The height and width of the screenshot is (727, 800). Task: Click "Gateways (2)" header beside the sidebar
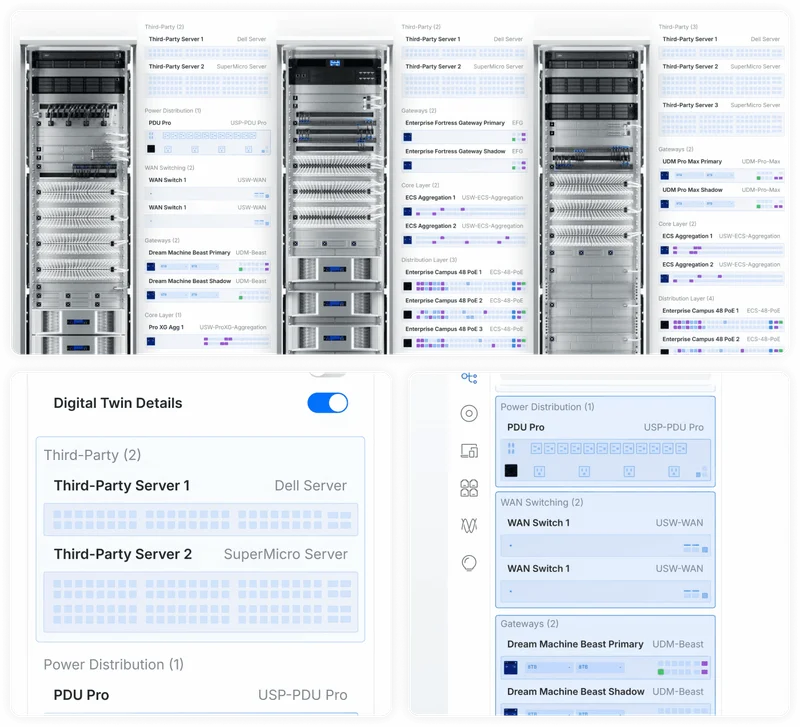pyautogui.click(x=530, y=624)
